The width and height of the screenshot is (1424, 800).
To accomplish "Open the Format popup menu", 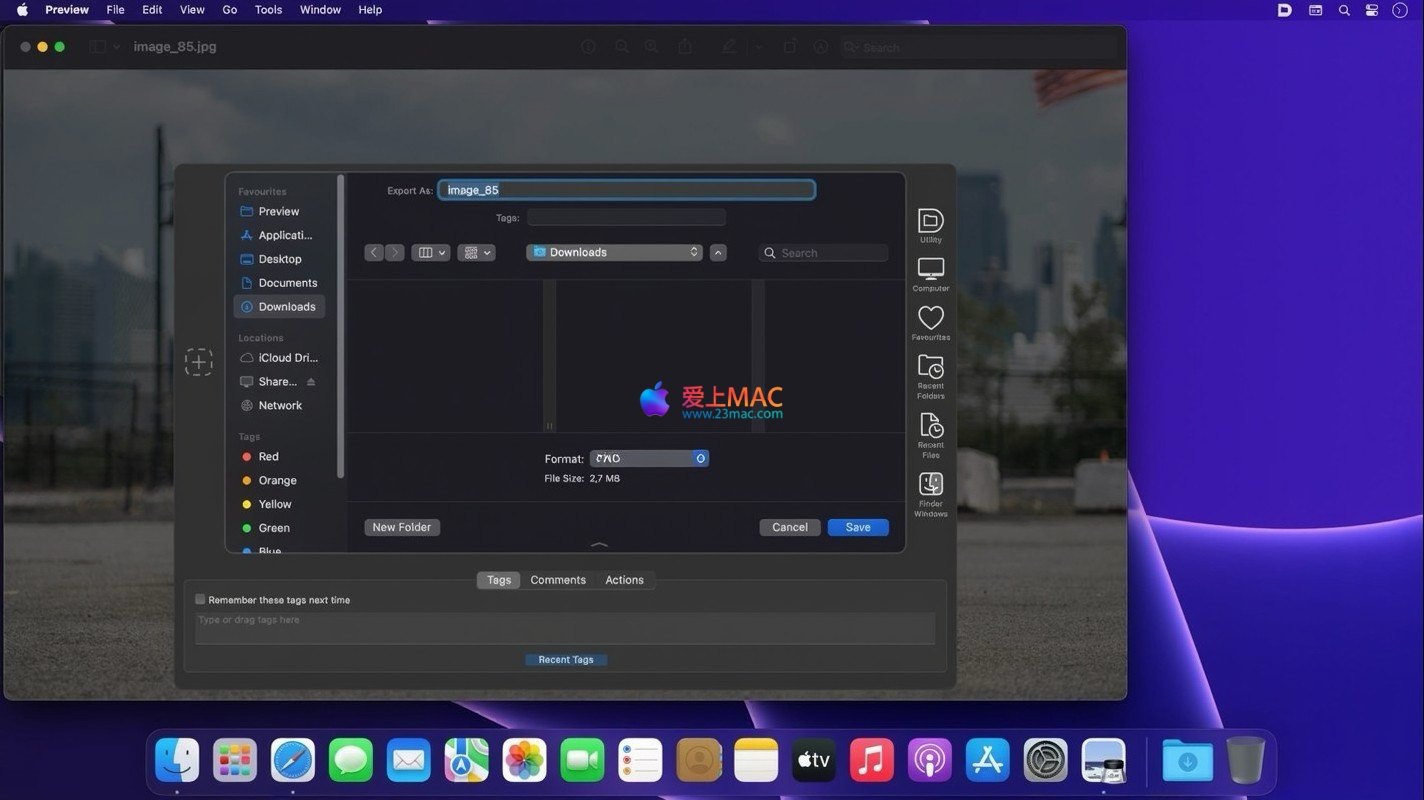I will click(x=649, y=459).
